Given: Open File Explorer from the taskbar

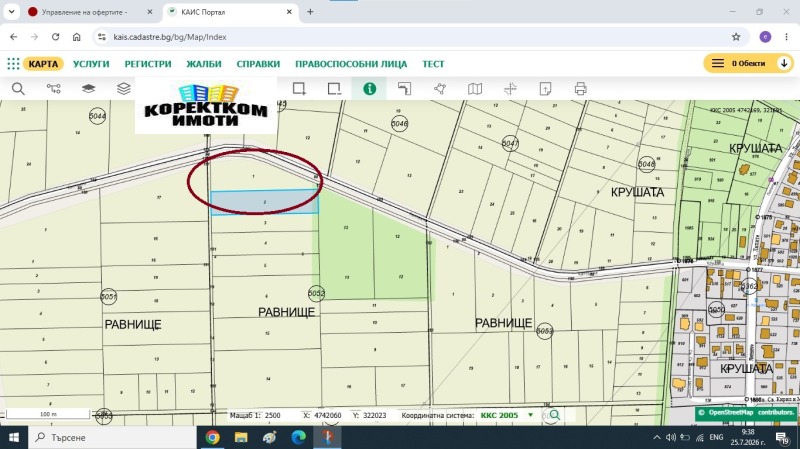Looking at the screenshot, I should click(x=241, y=437).
